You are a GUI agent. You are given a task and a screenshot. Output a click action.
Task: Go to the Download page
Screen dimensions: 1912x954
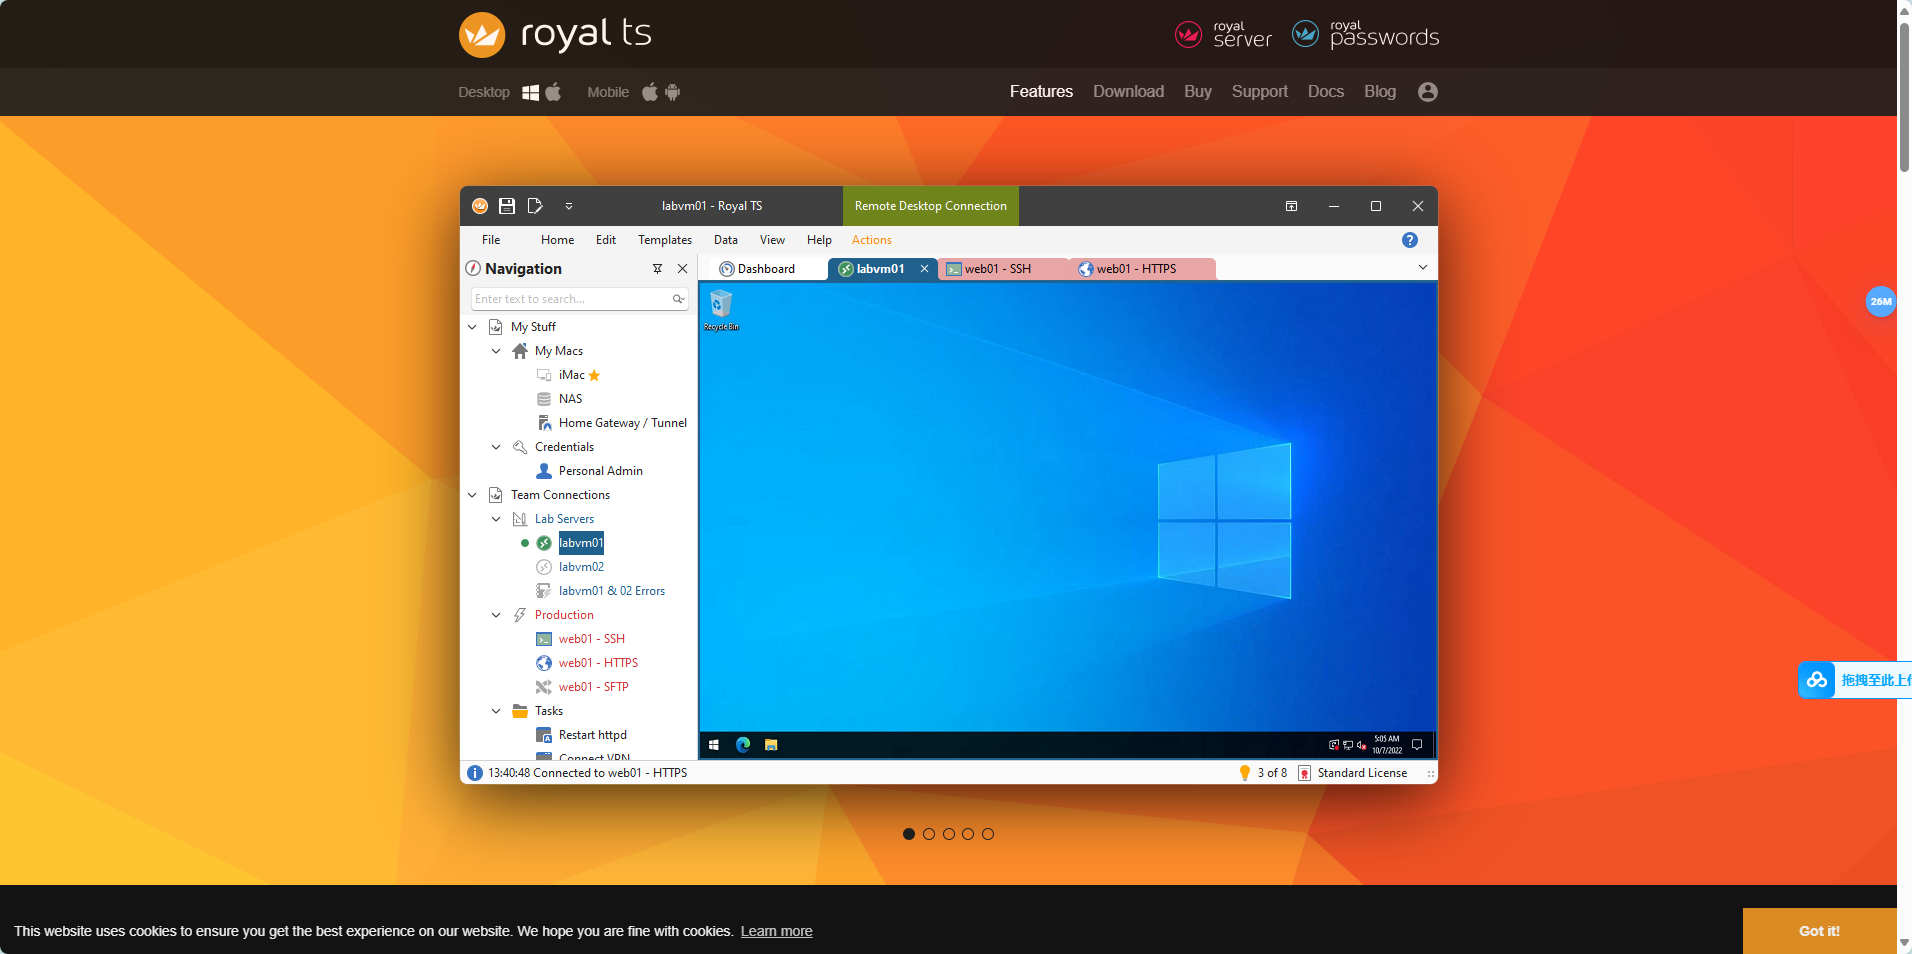[1128, 91]
